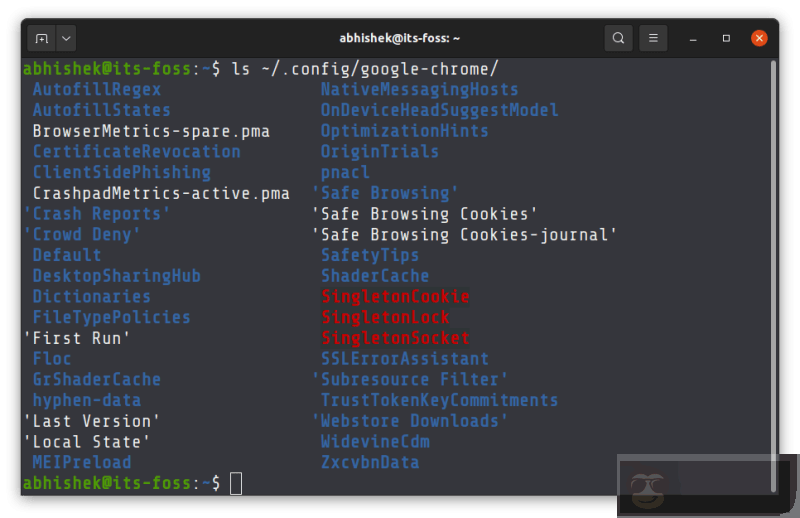Click the pnacl directory name
800x518 pixels.
pos(345,172)
